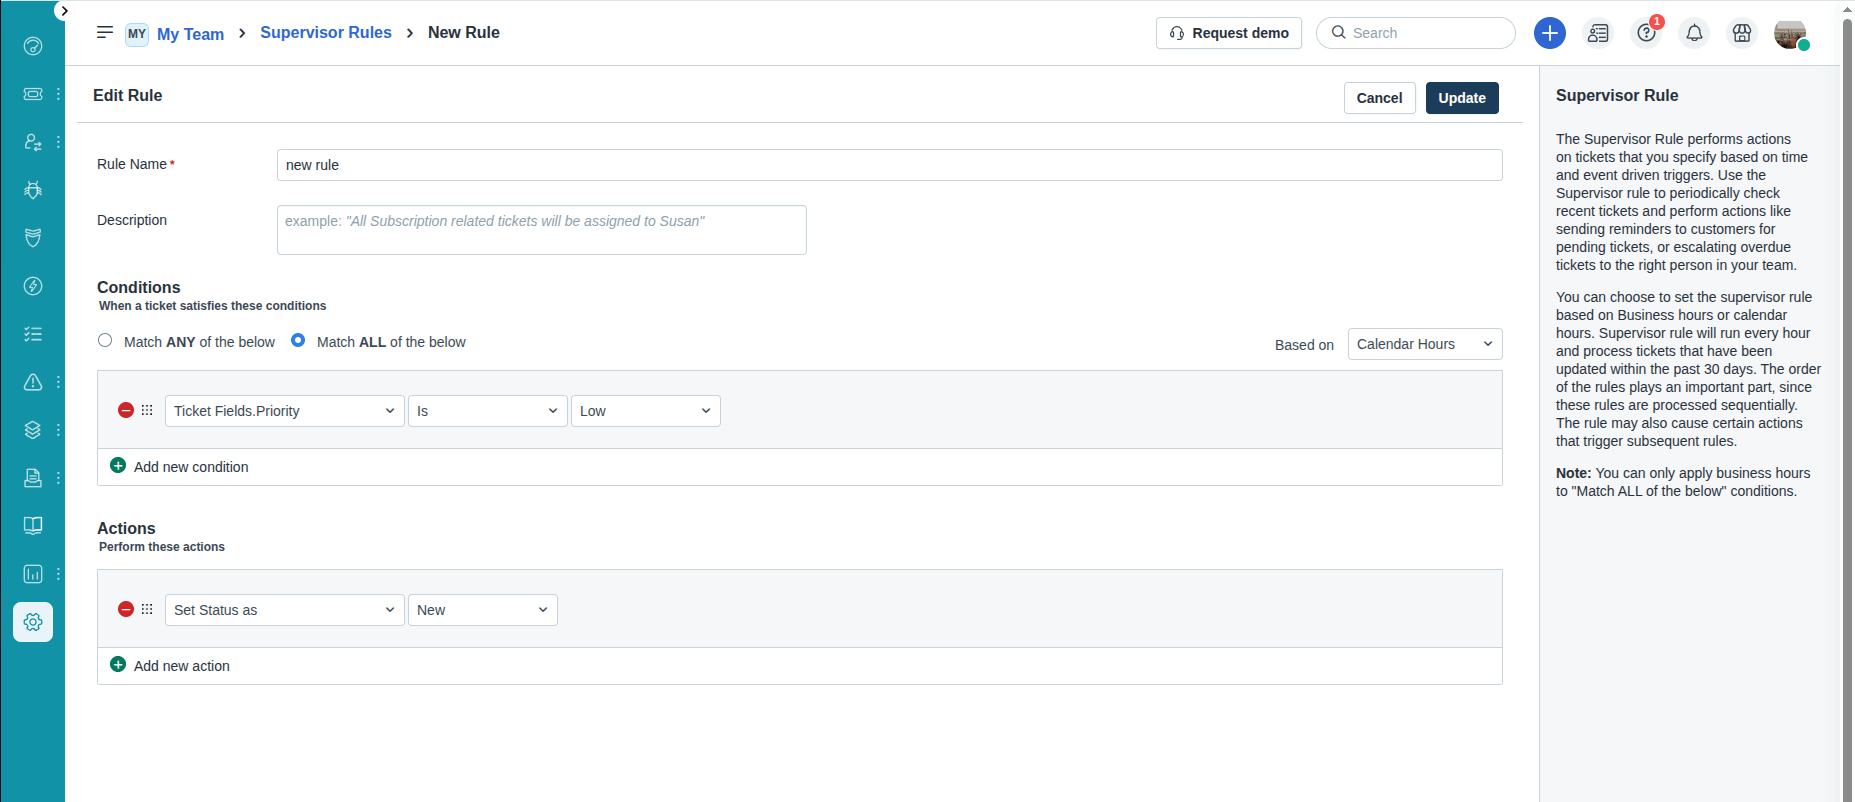
Task: Select Match ANY of the below
Action: [105, 340]
